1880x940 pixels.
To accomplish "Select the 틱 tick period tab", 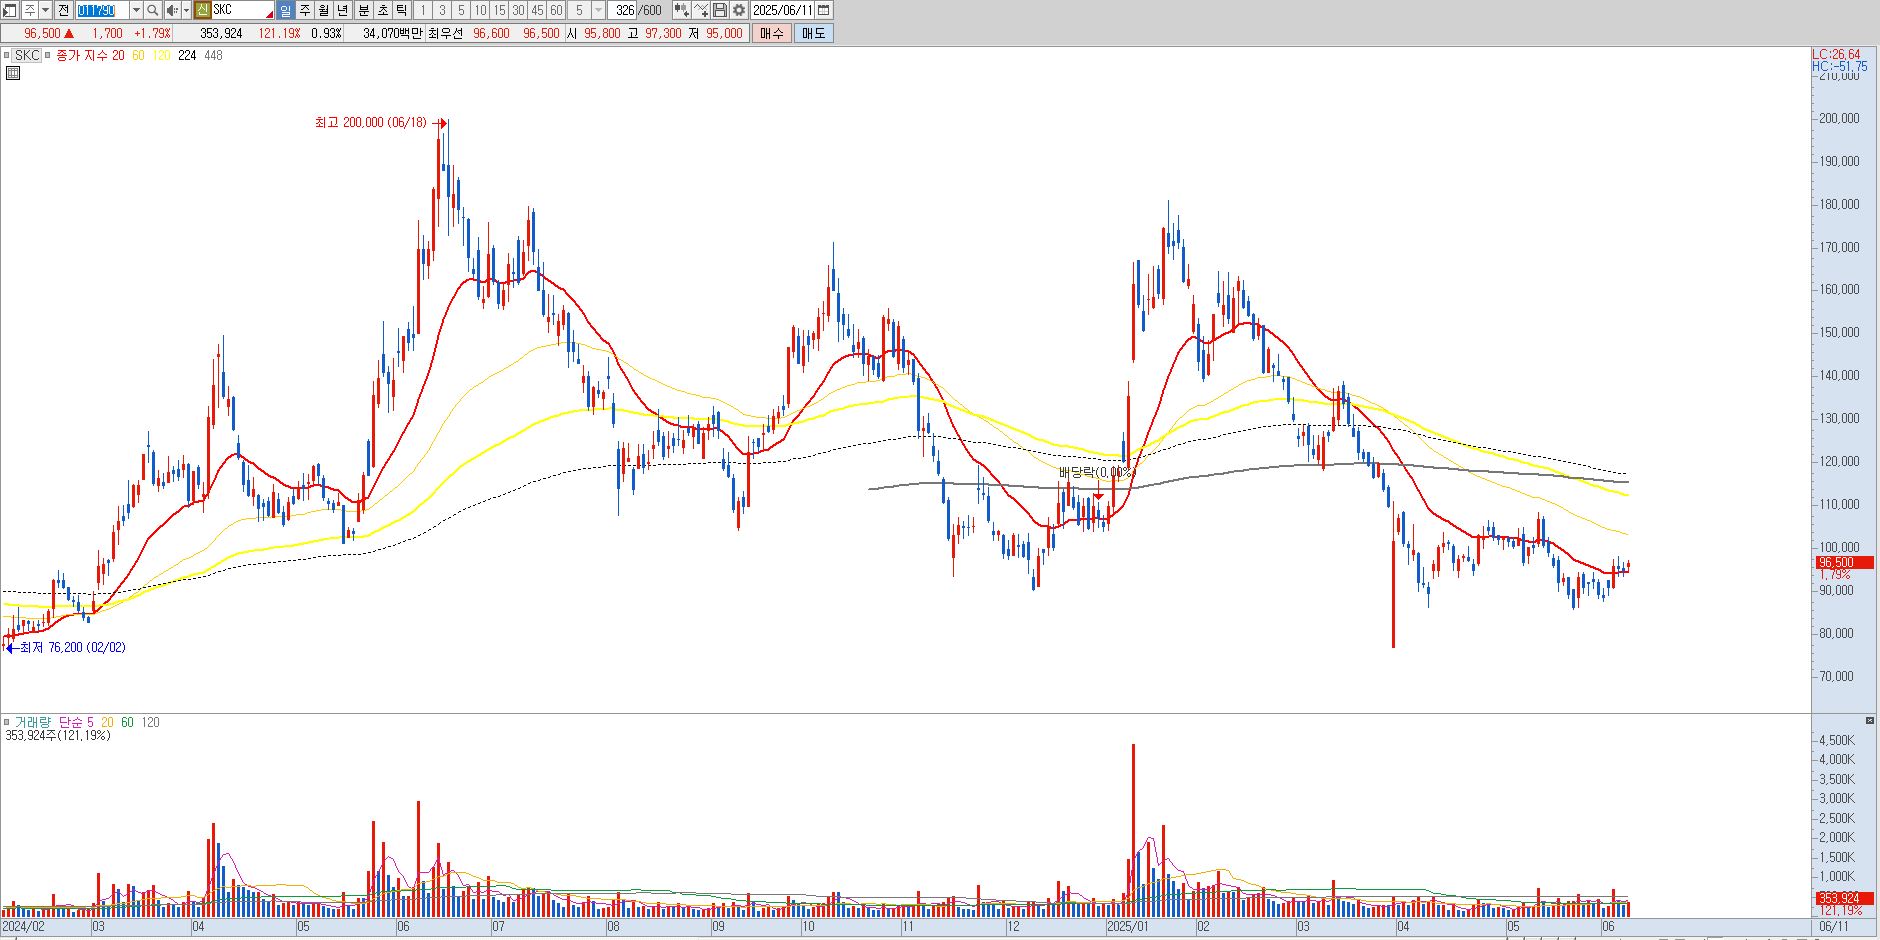I will pos(402,10).
